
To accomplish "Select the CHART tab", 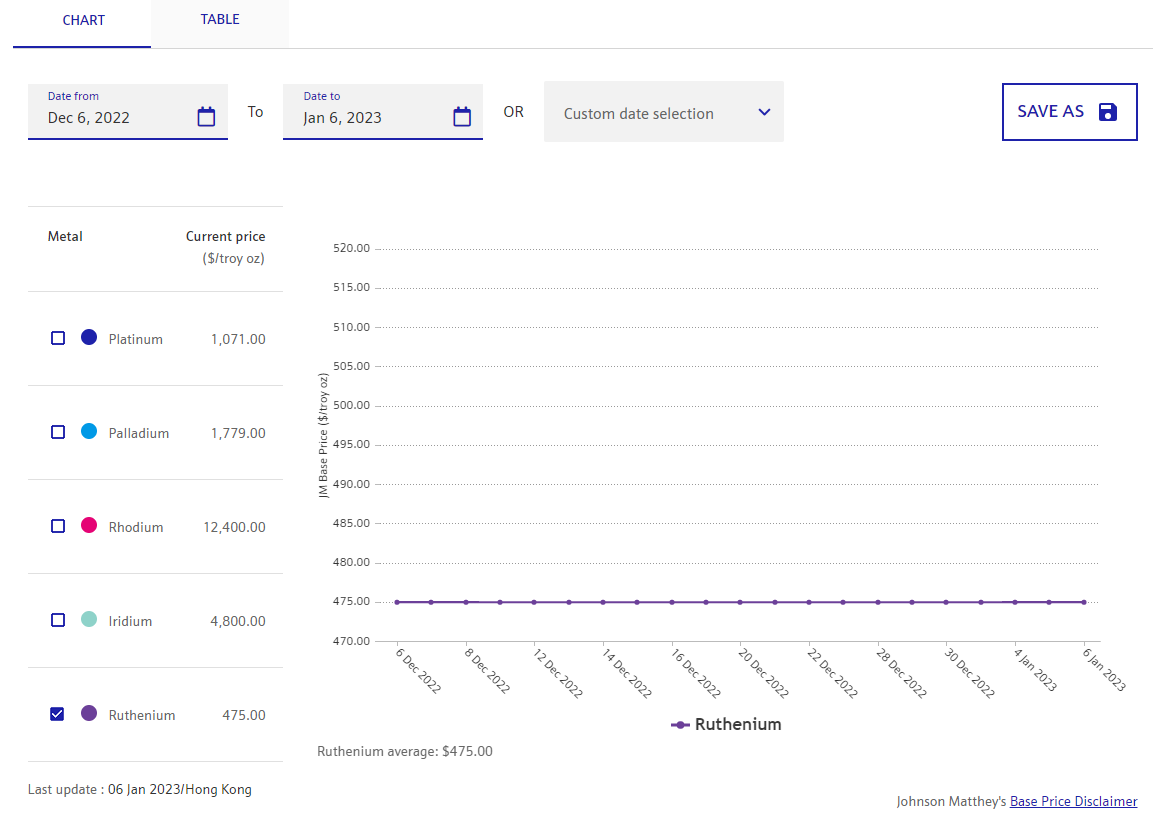I will [x=83, y=21].
